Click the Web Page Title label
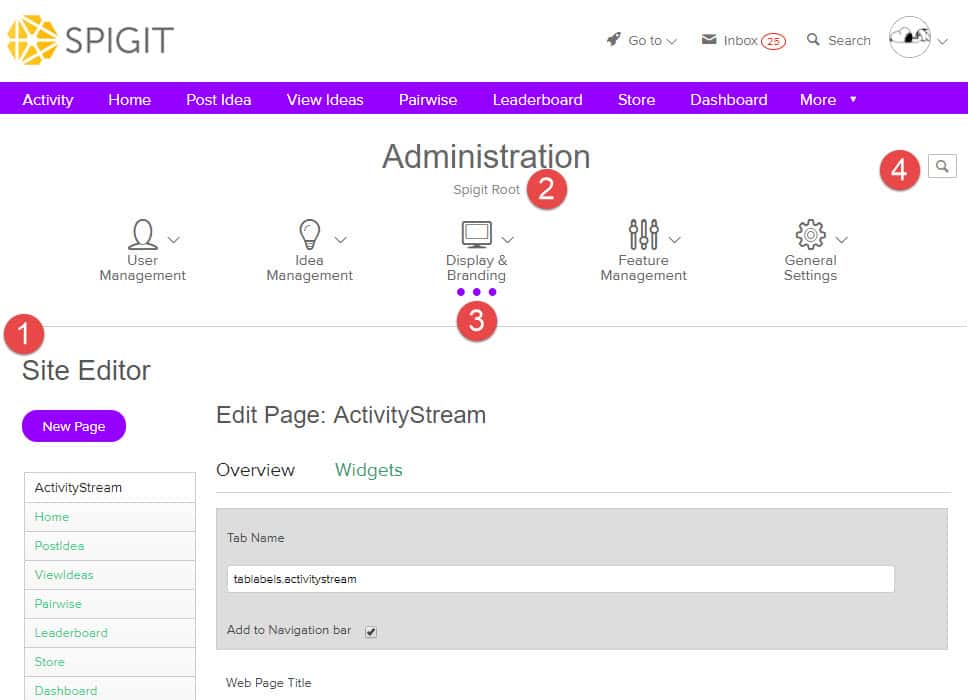The height and width of the screenshot is (700, 968). click(269, 683)
